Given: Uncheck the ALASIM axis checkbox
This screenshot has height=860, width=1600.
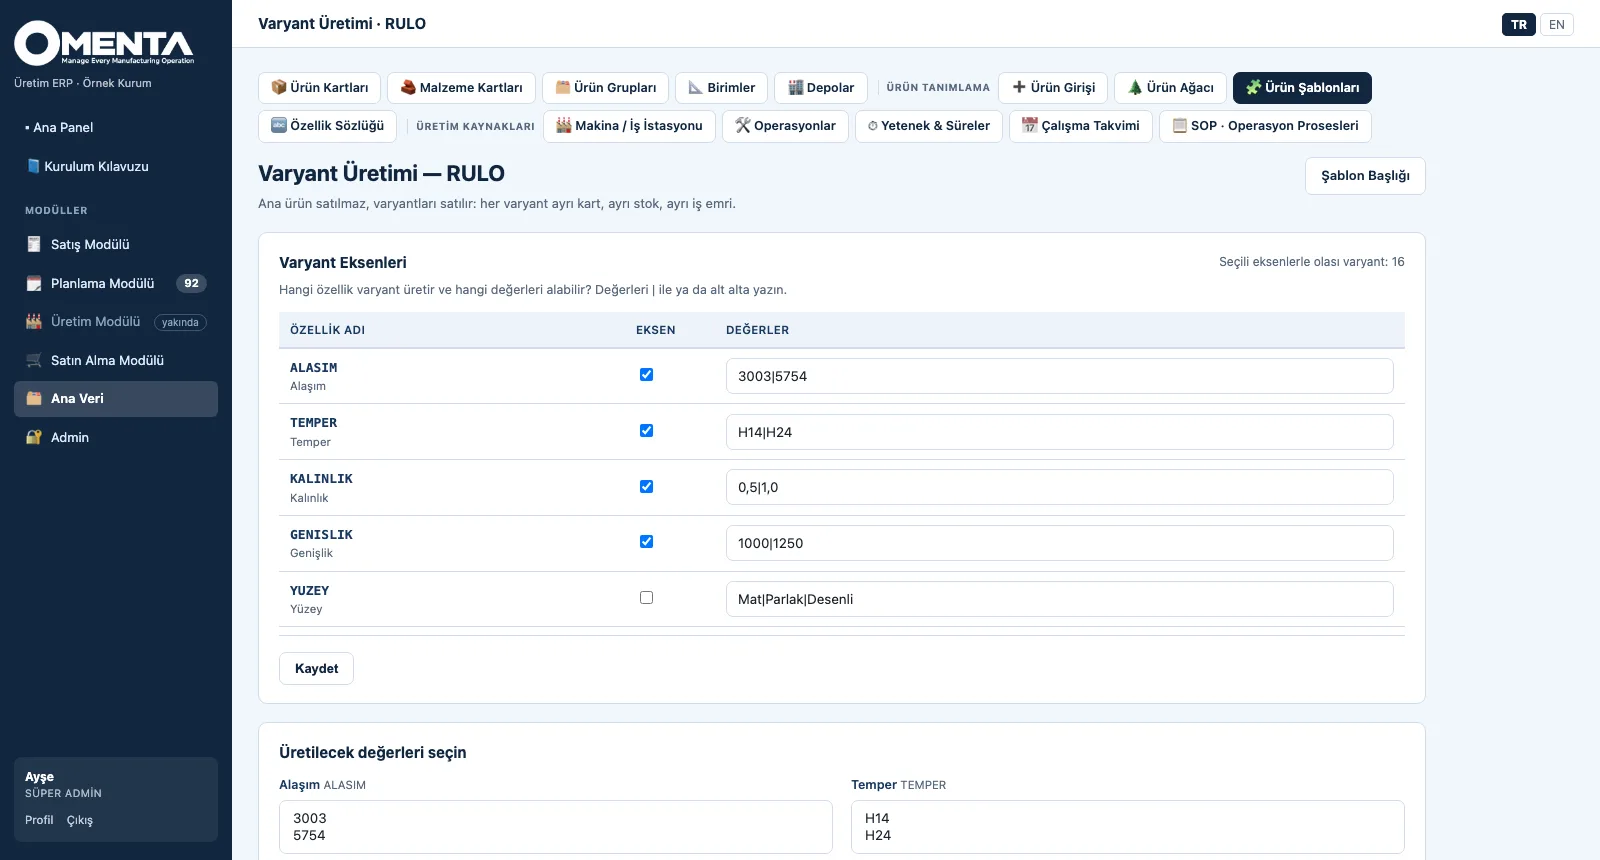Looking at the screenshot, I should click(x=646, y=375).
